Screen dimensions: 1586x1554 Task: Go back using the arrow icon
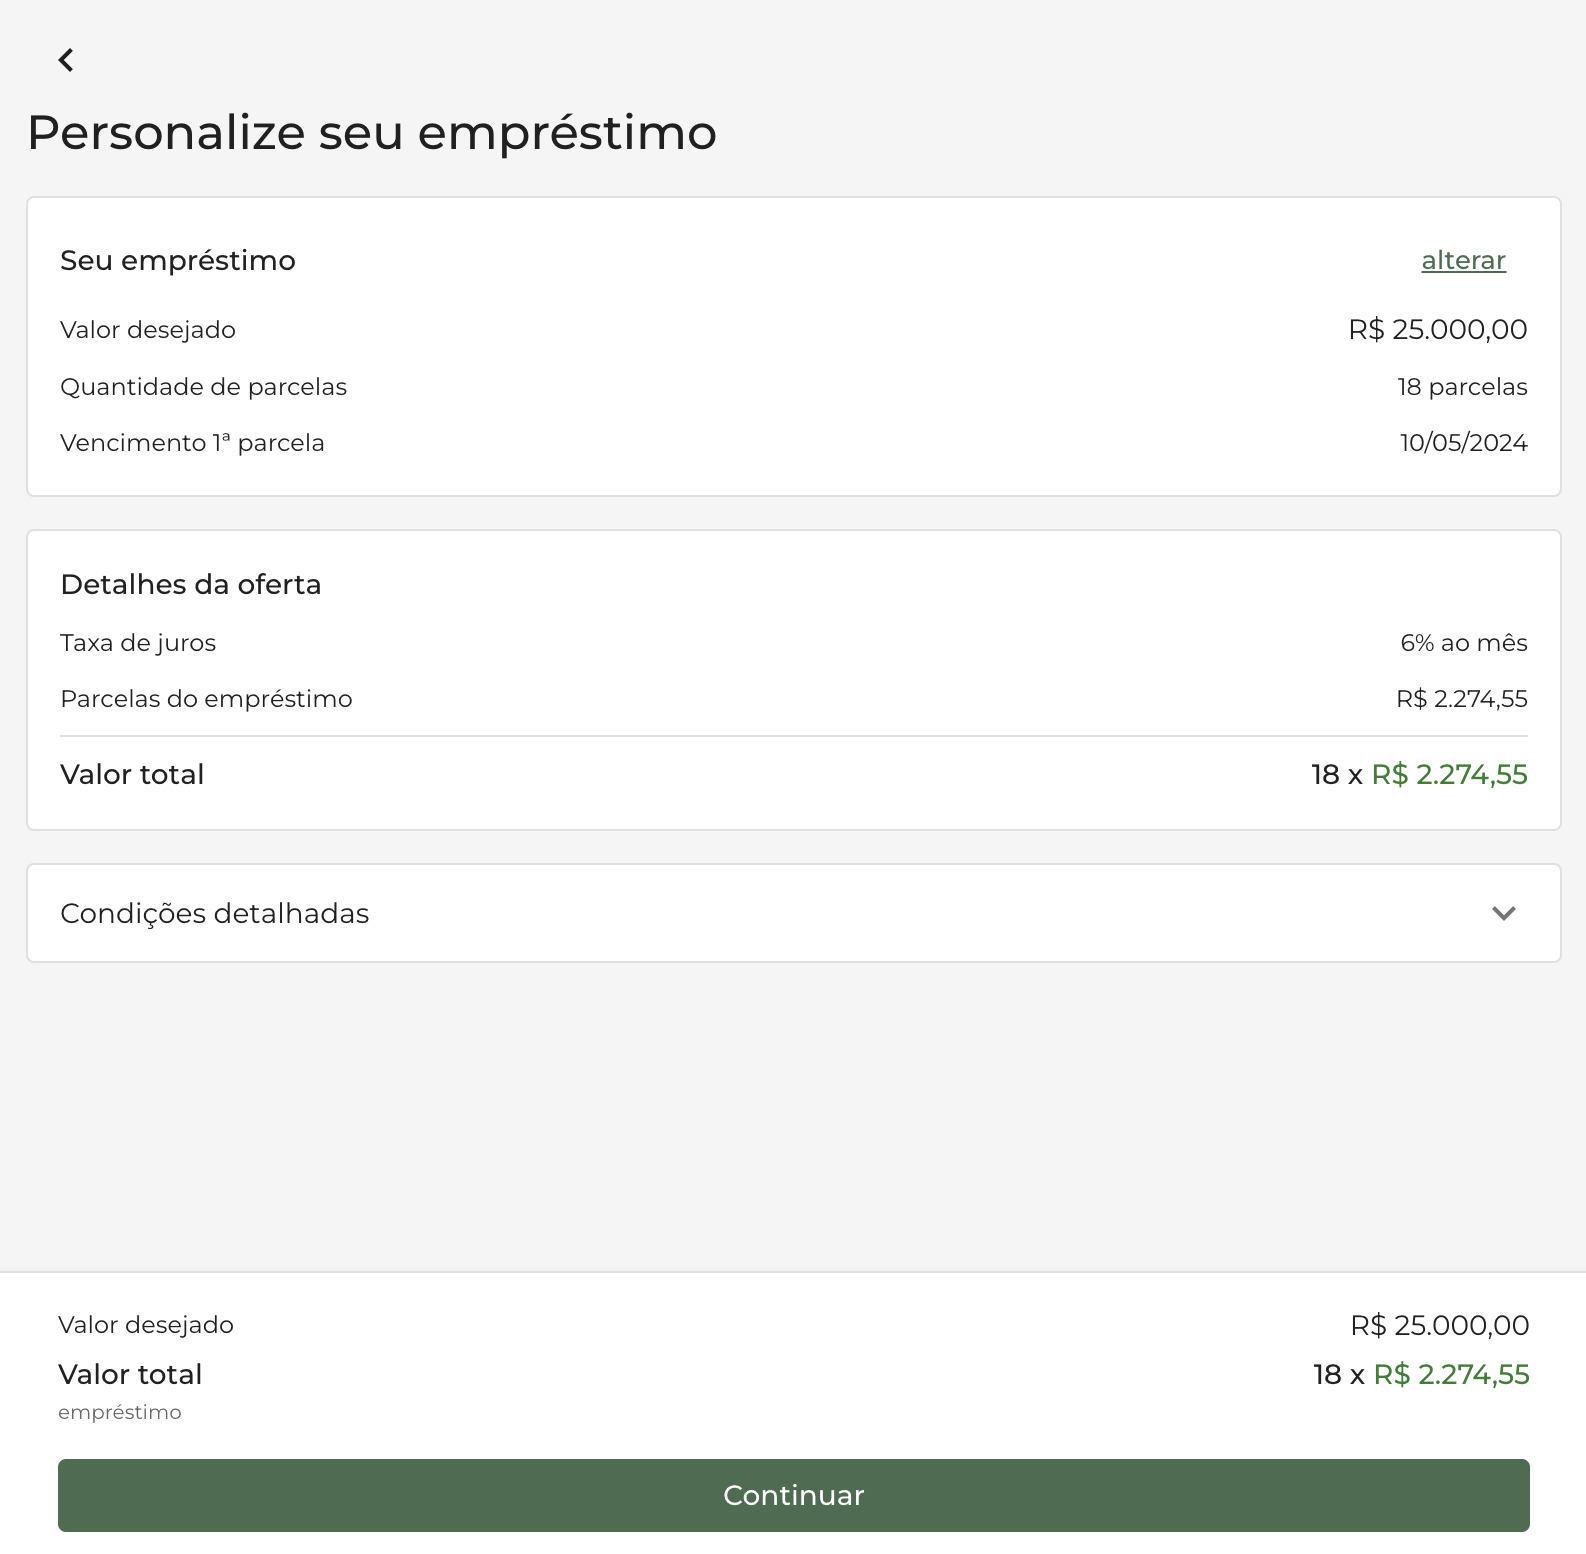pyautogui.click(x=66, y=61)
